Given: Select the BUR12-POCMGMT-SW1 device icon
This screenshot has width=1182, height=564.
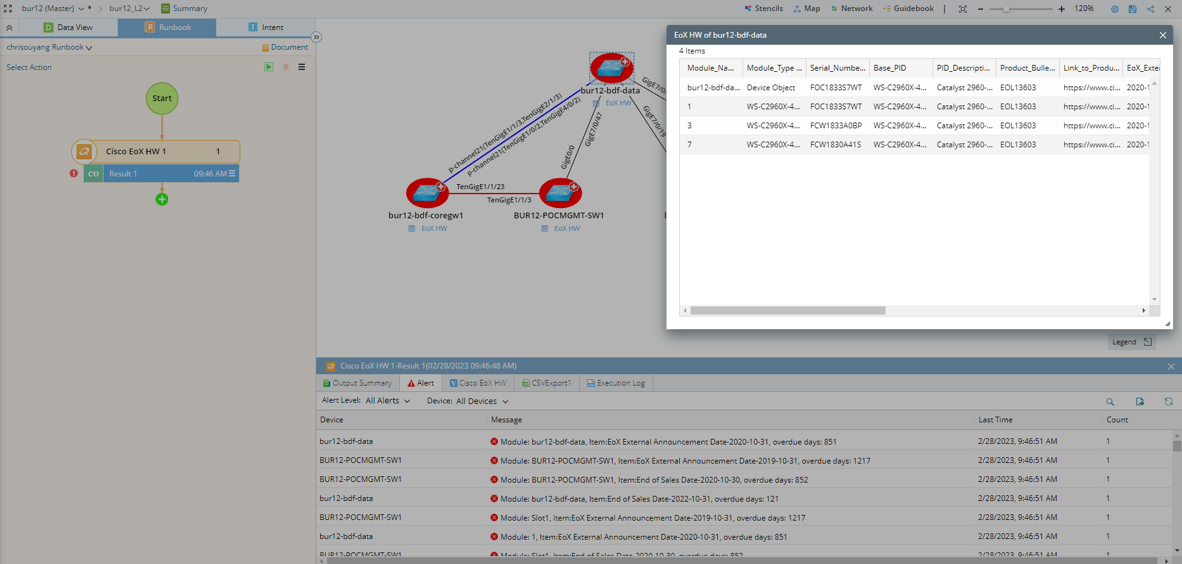Looking at the screenshot, I should (559, 193).
